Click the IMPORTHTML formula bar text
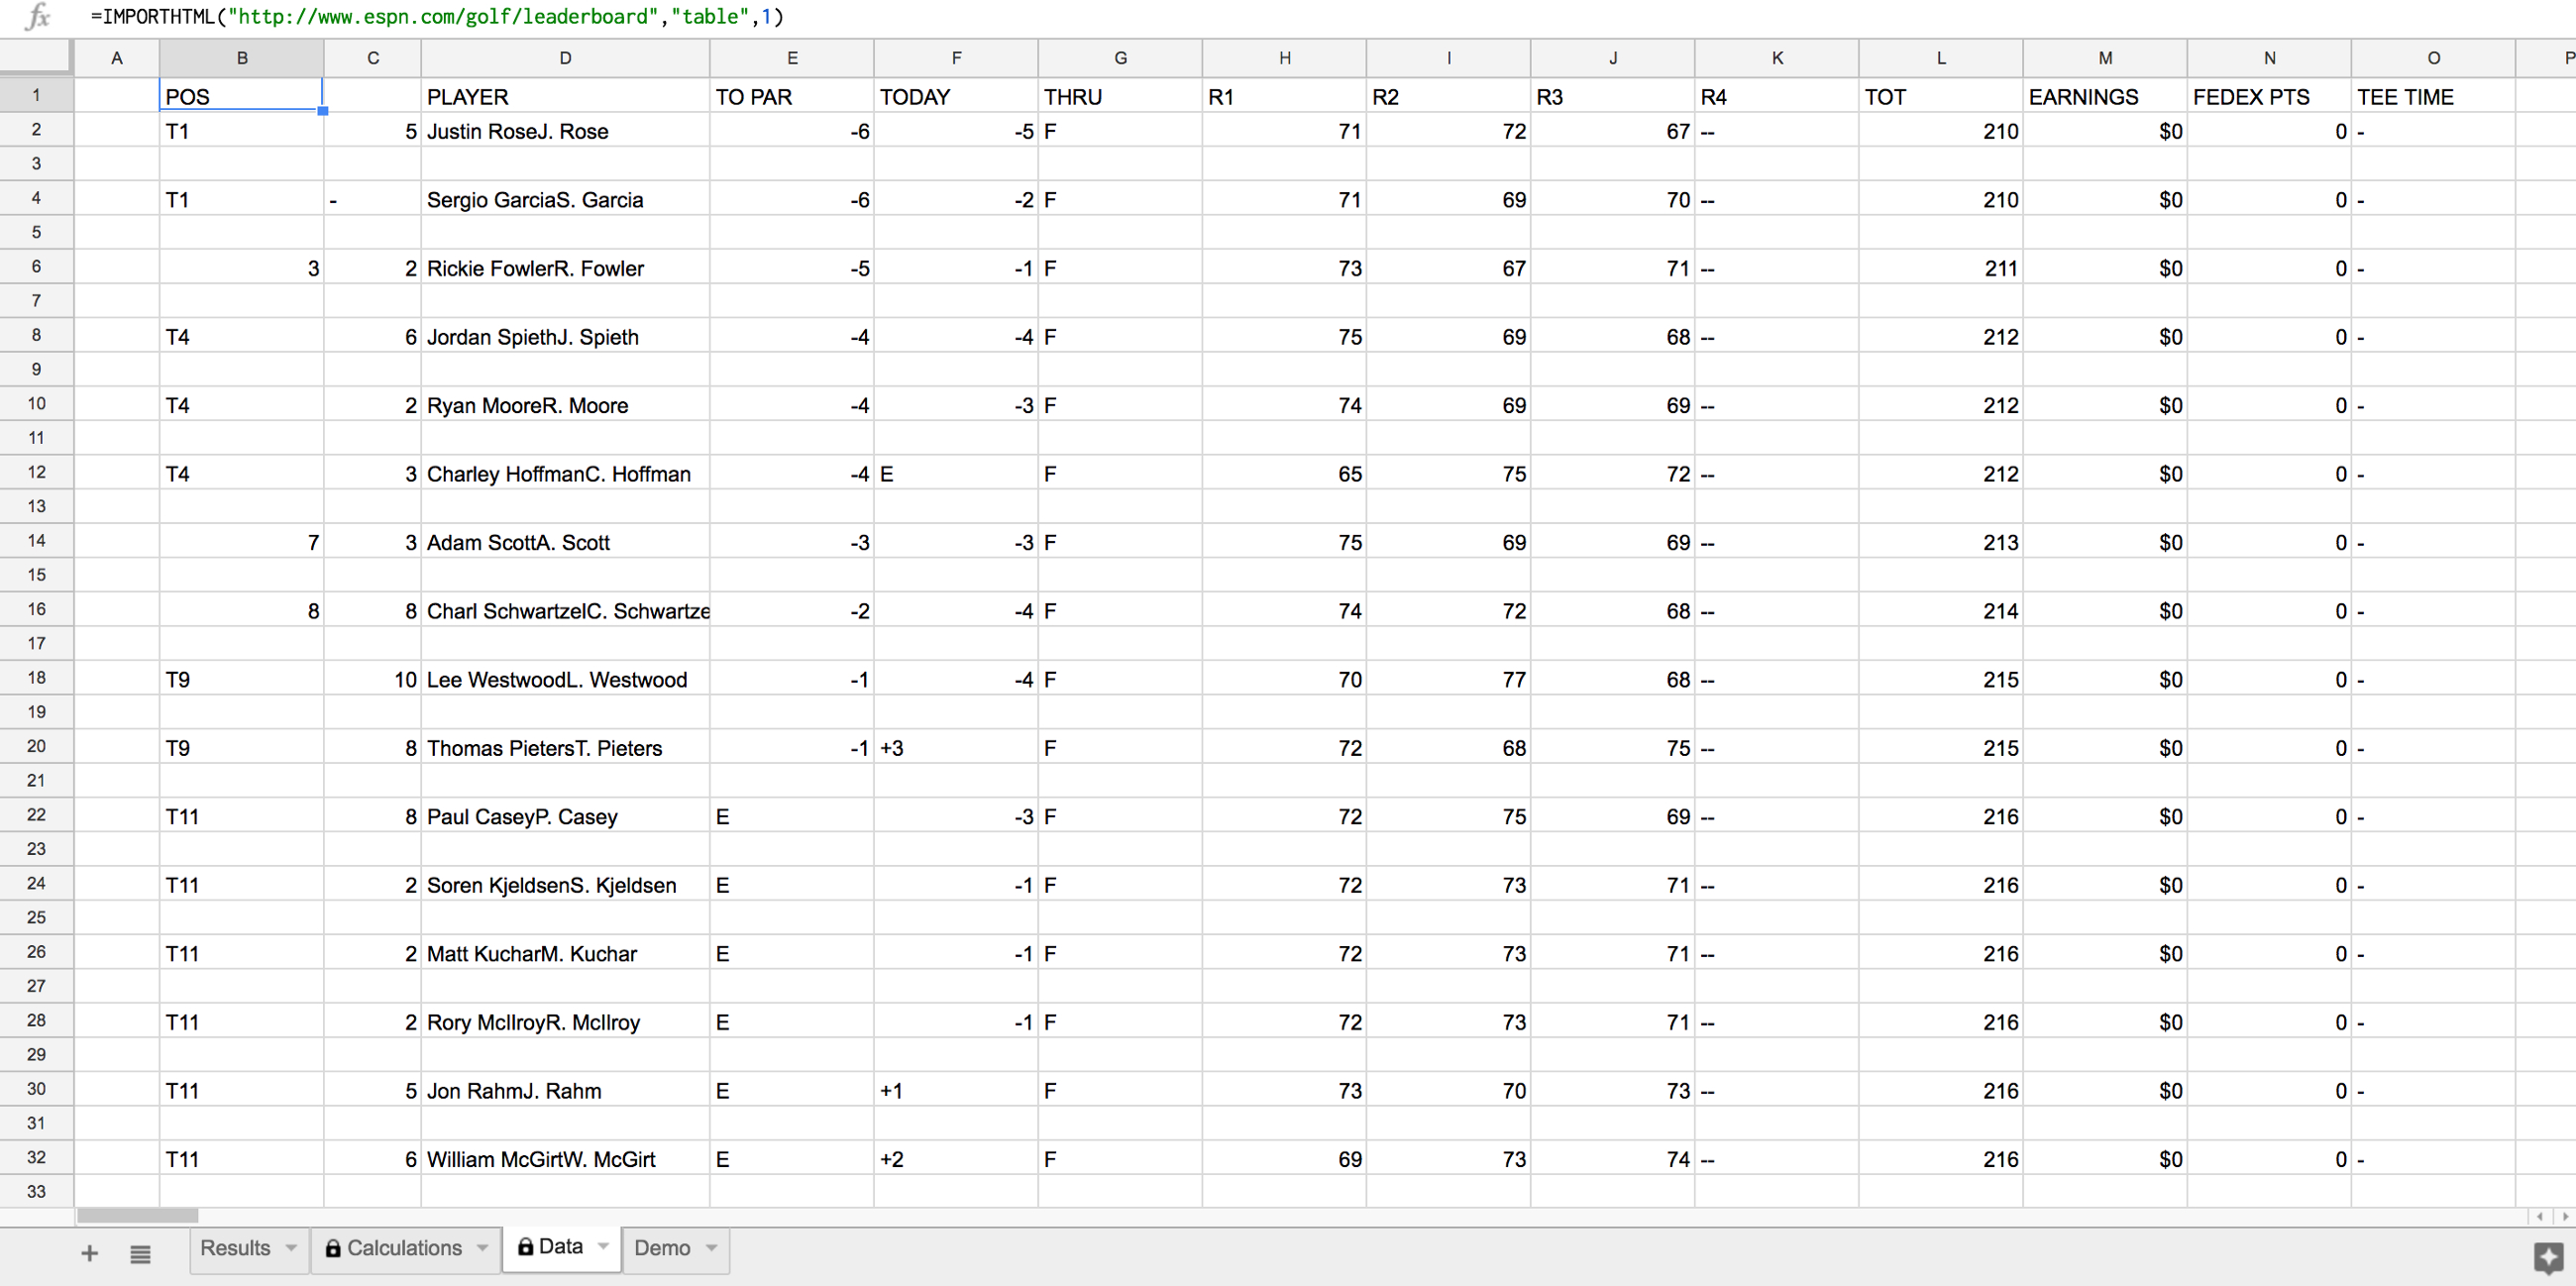The height and width of the screenshot is (1286, 2576). (437, 17)
